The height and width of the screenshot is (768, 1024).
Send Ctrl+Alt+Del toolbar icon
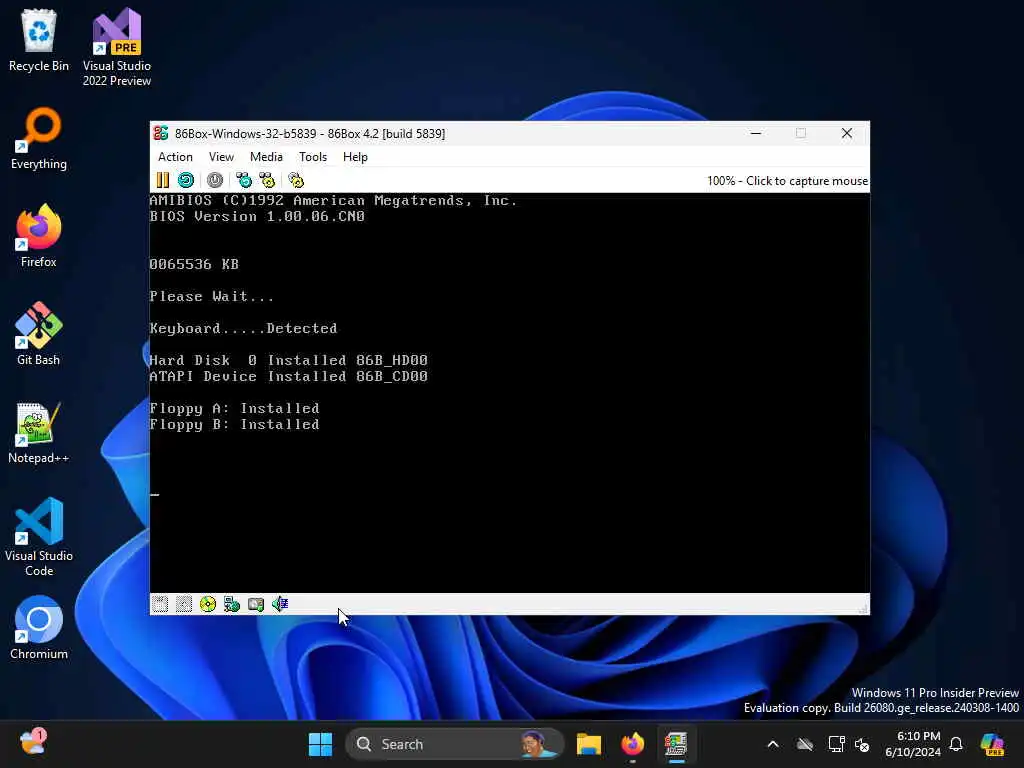[x=244, y=180]
